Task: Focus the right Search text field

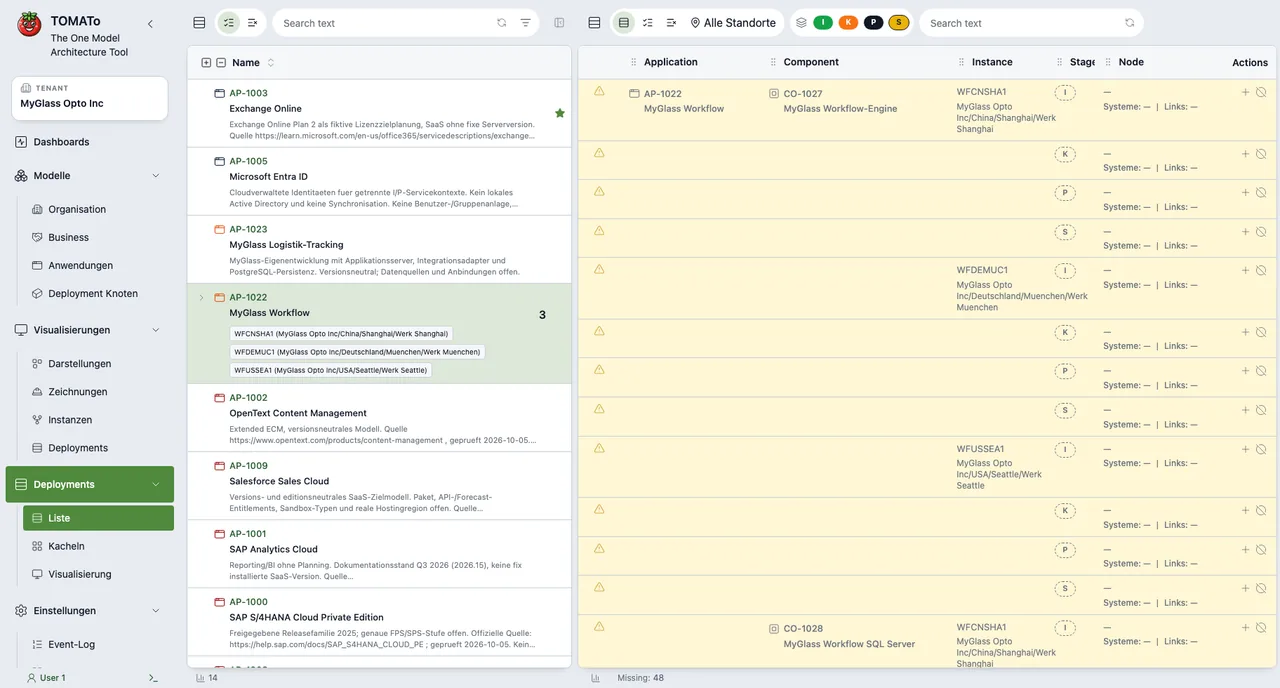Action: click(x=1020, y=23)
